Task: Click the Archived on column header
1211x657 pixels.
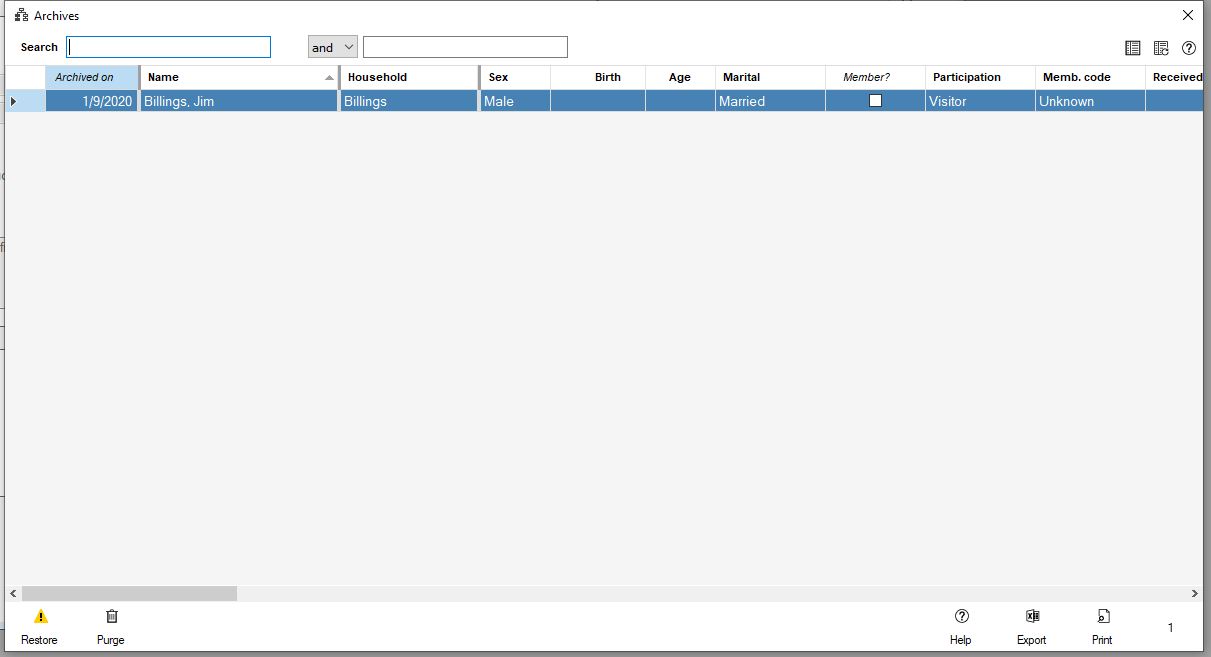Action: [x=91, y=77]
